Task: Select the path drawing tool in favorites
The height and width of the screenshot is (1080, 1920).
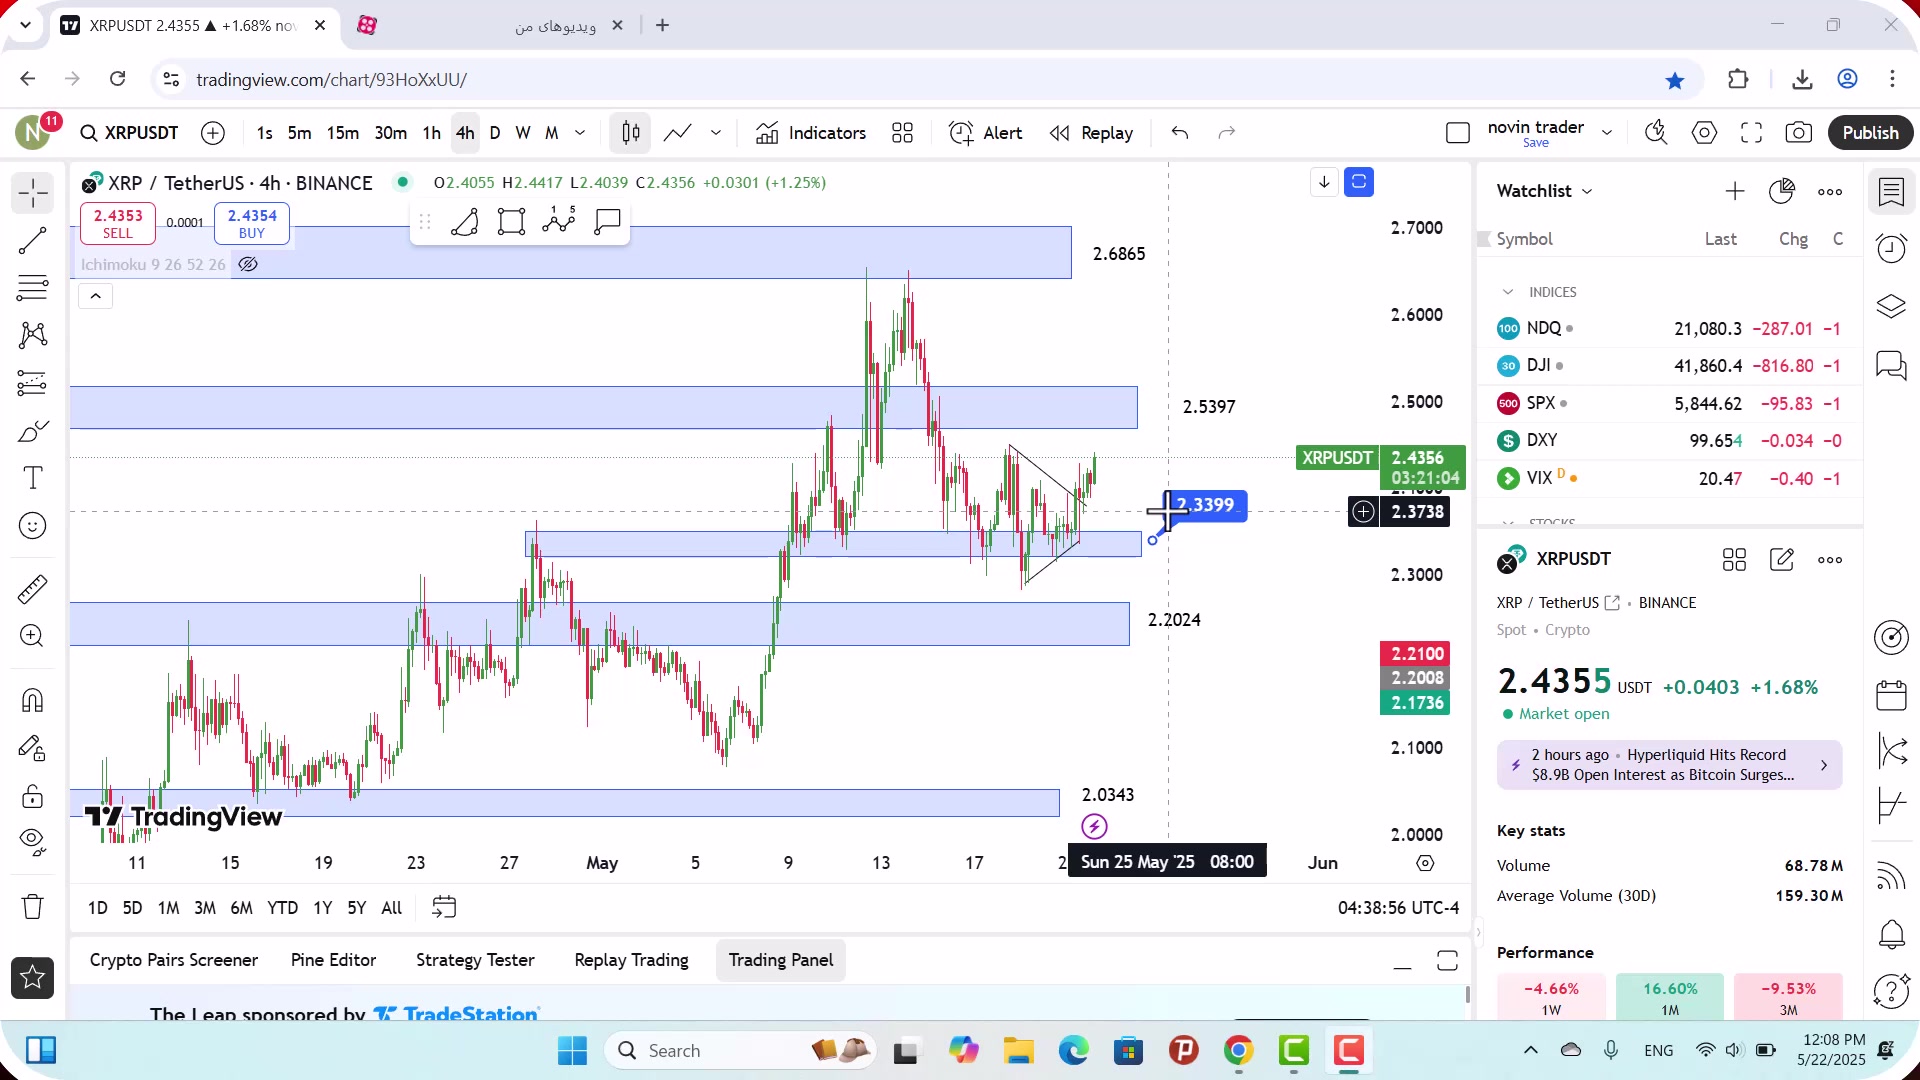Action: [464, 221]
